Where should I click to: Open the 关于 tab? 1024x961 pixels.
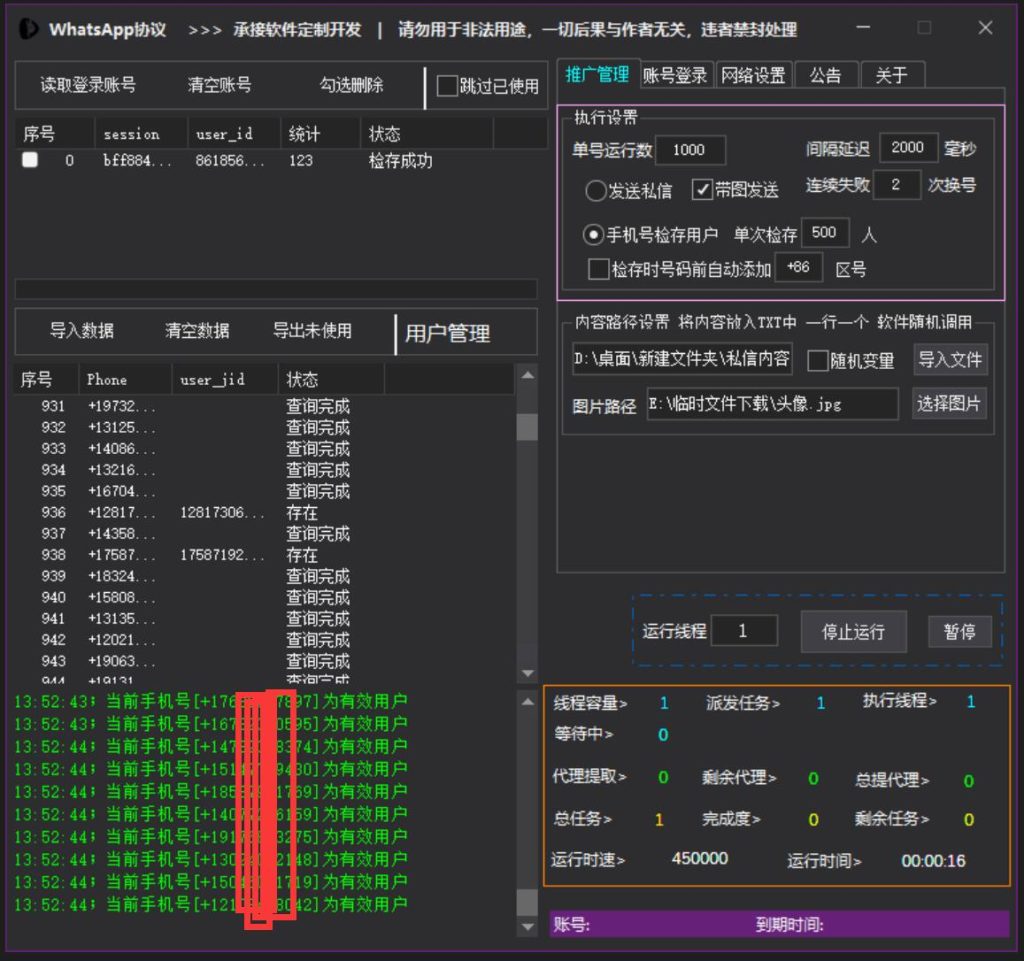click(891, 73)
